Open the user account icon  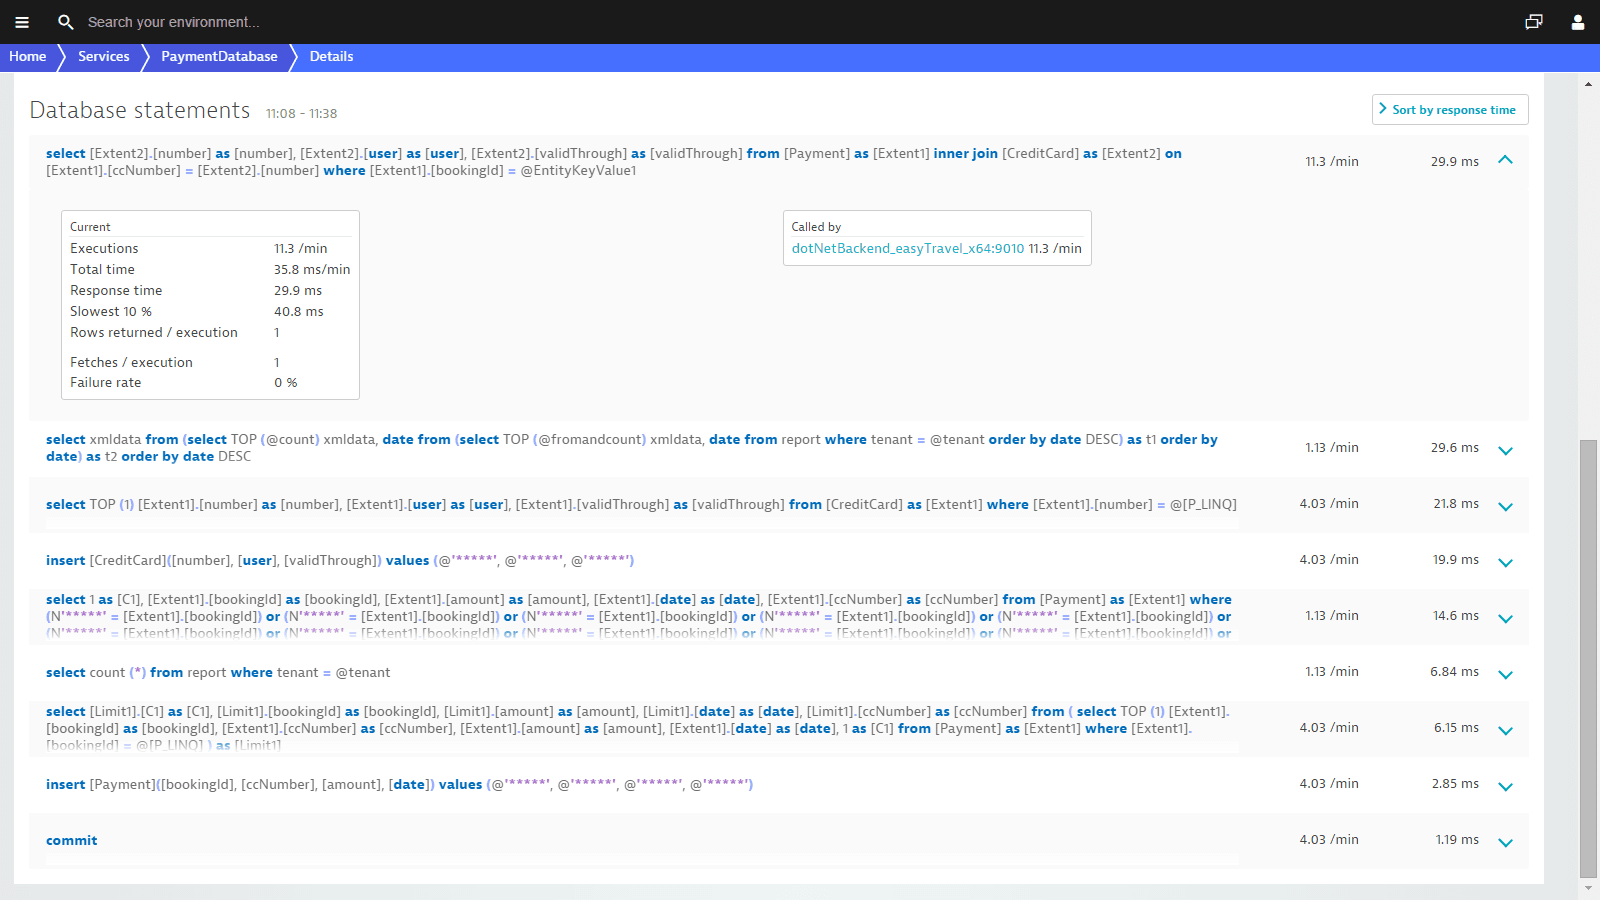[x=1578, y=22]
